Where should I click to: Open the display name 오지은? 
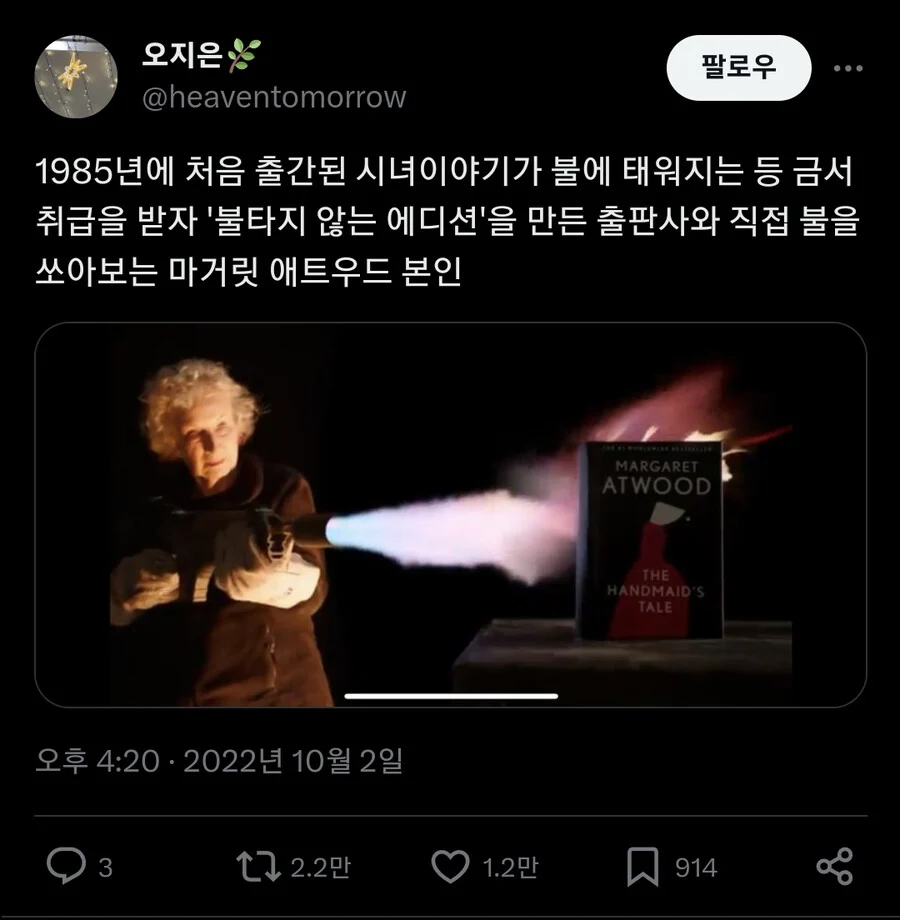pos(182,55)
